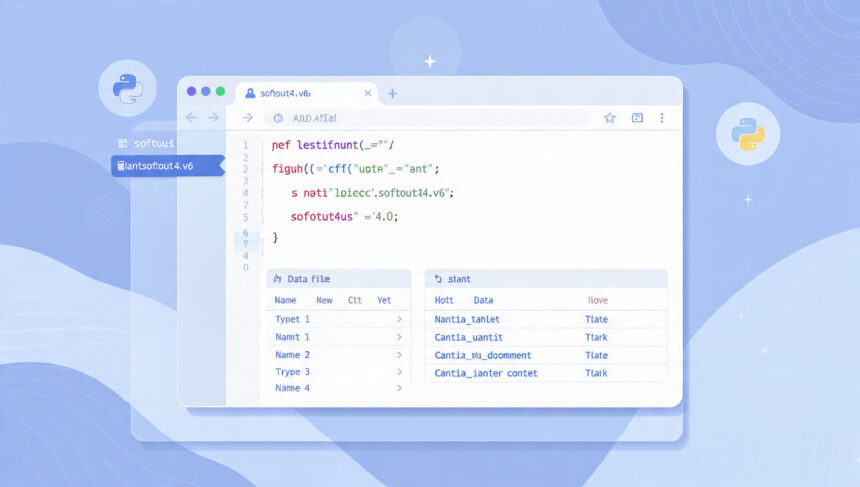Image resolution: width=860 pixels, height=487 pixels.
Task: Select the Cantia_ianter contet row
Action: point(546,373)
